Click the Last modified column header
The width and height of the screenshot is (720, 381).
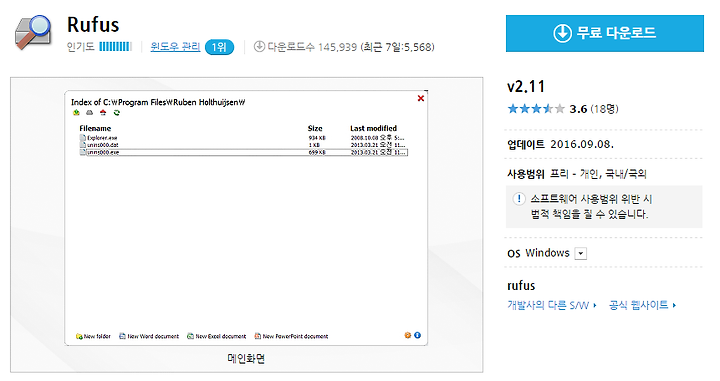373,128
